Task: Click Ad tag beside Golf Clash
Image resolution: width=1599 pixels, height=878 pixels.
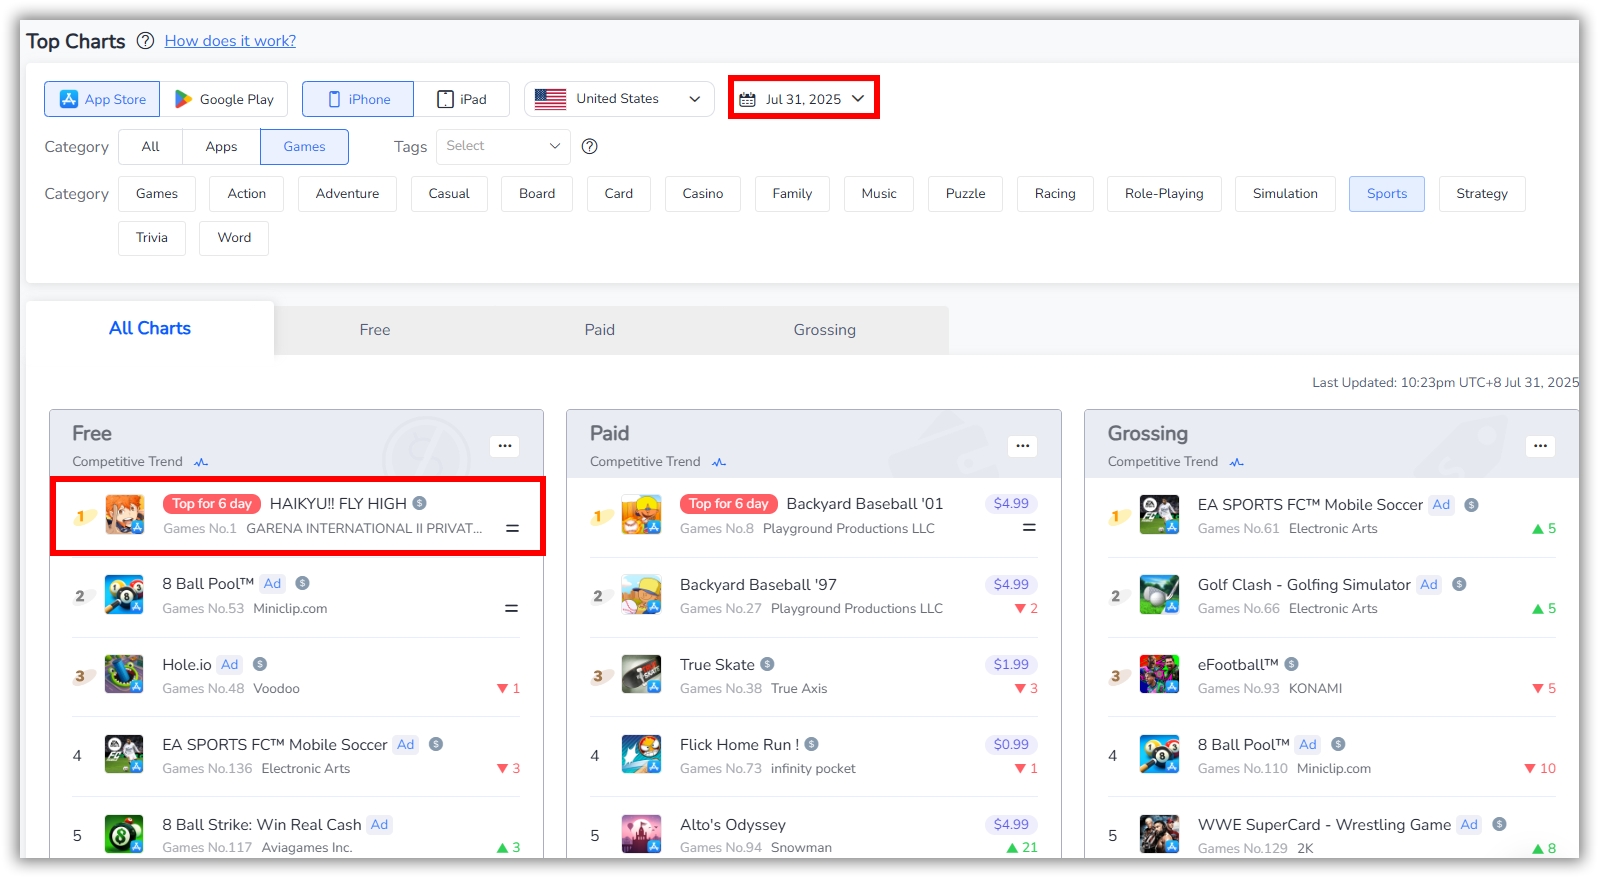Action: click(1429, 584)
